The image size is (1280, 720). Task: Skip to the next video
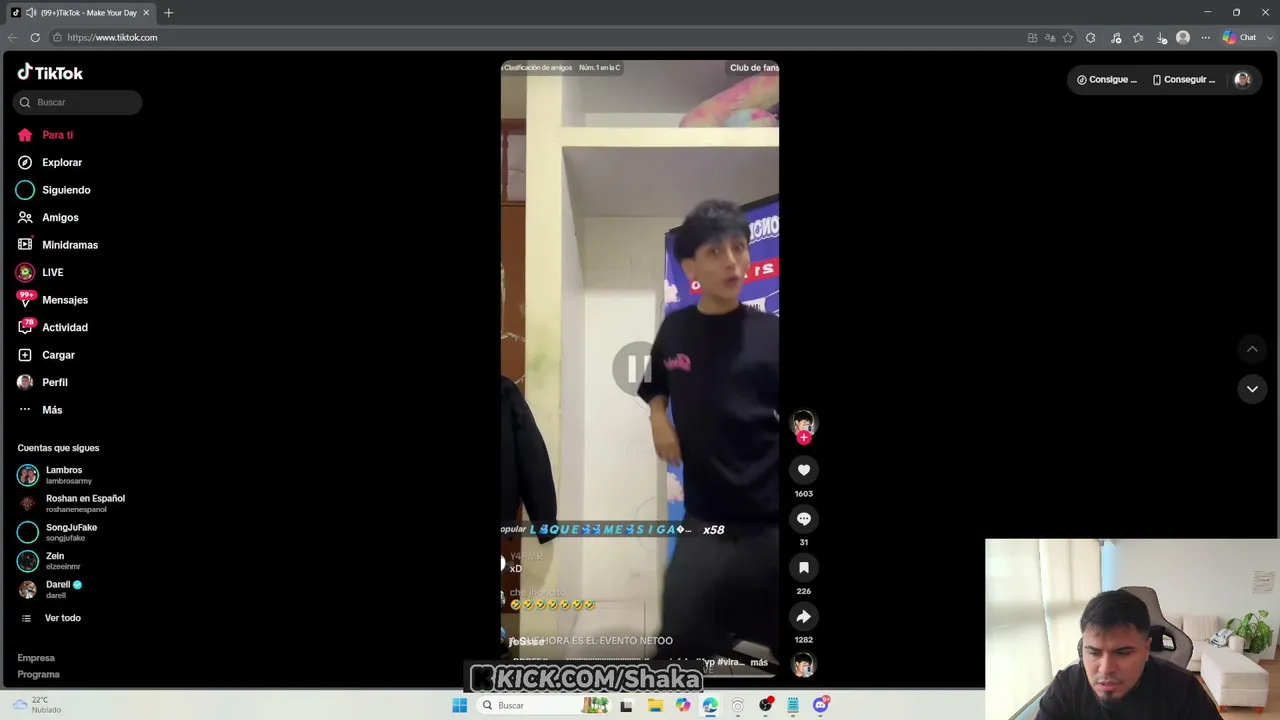click(1252, 389)
